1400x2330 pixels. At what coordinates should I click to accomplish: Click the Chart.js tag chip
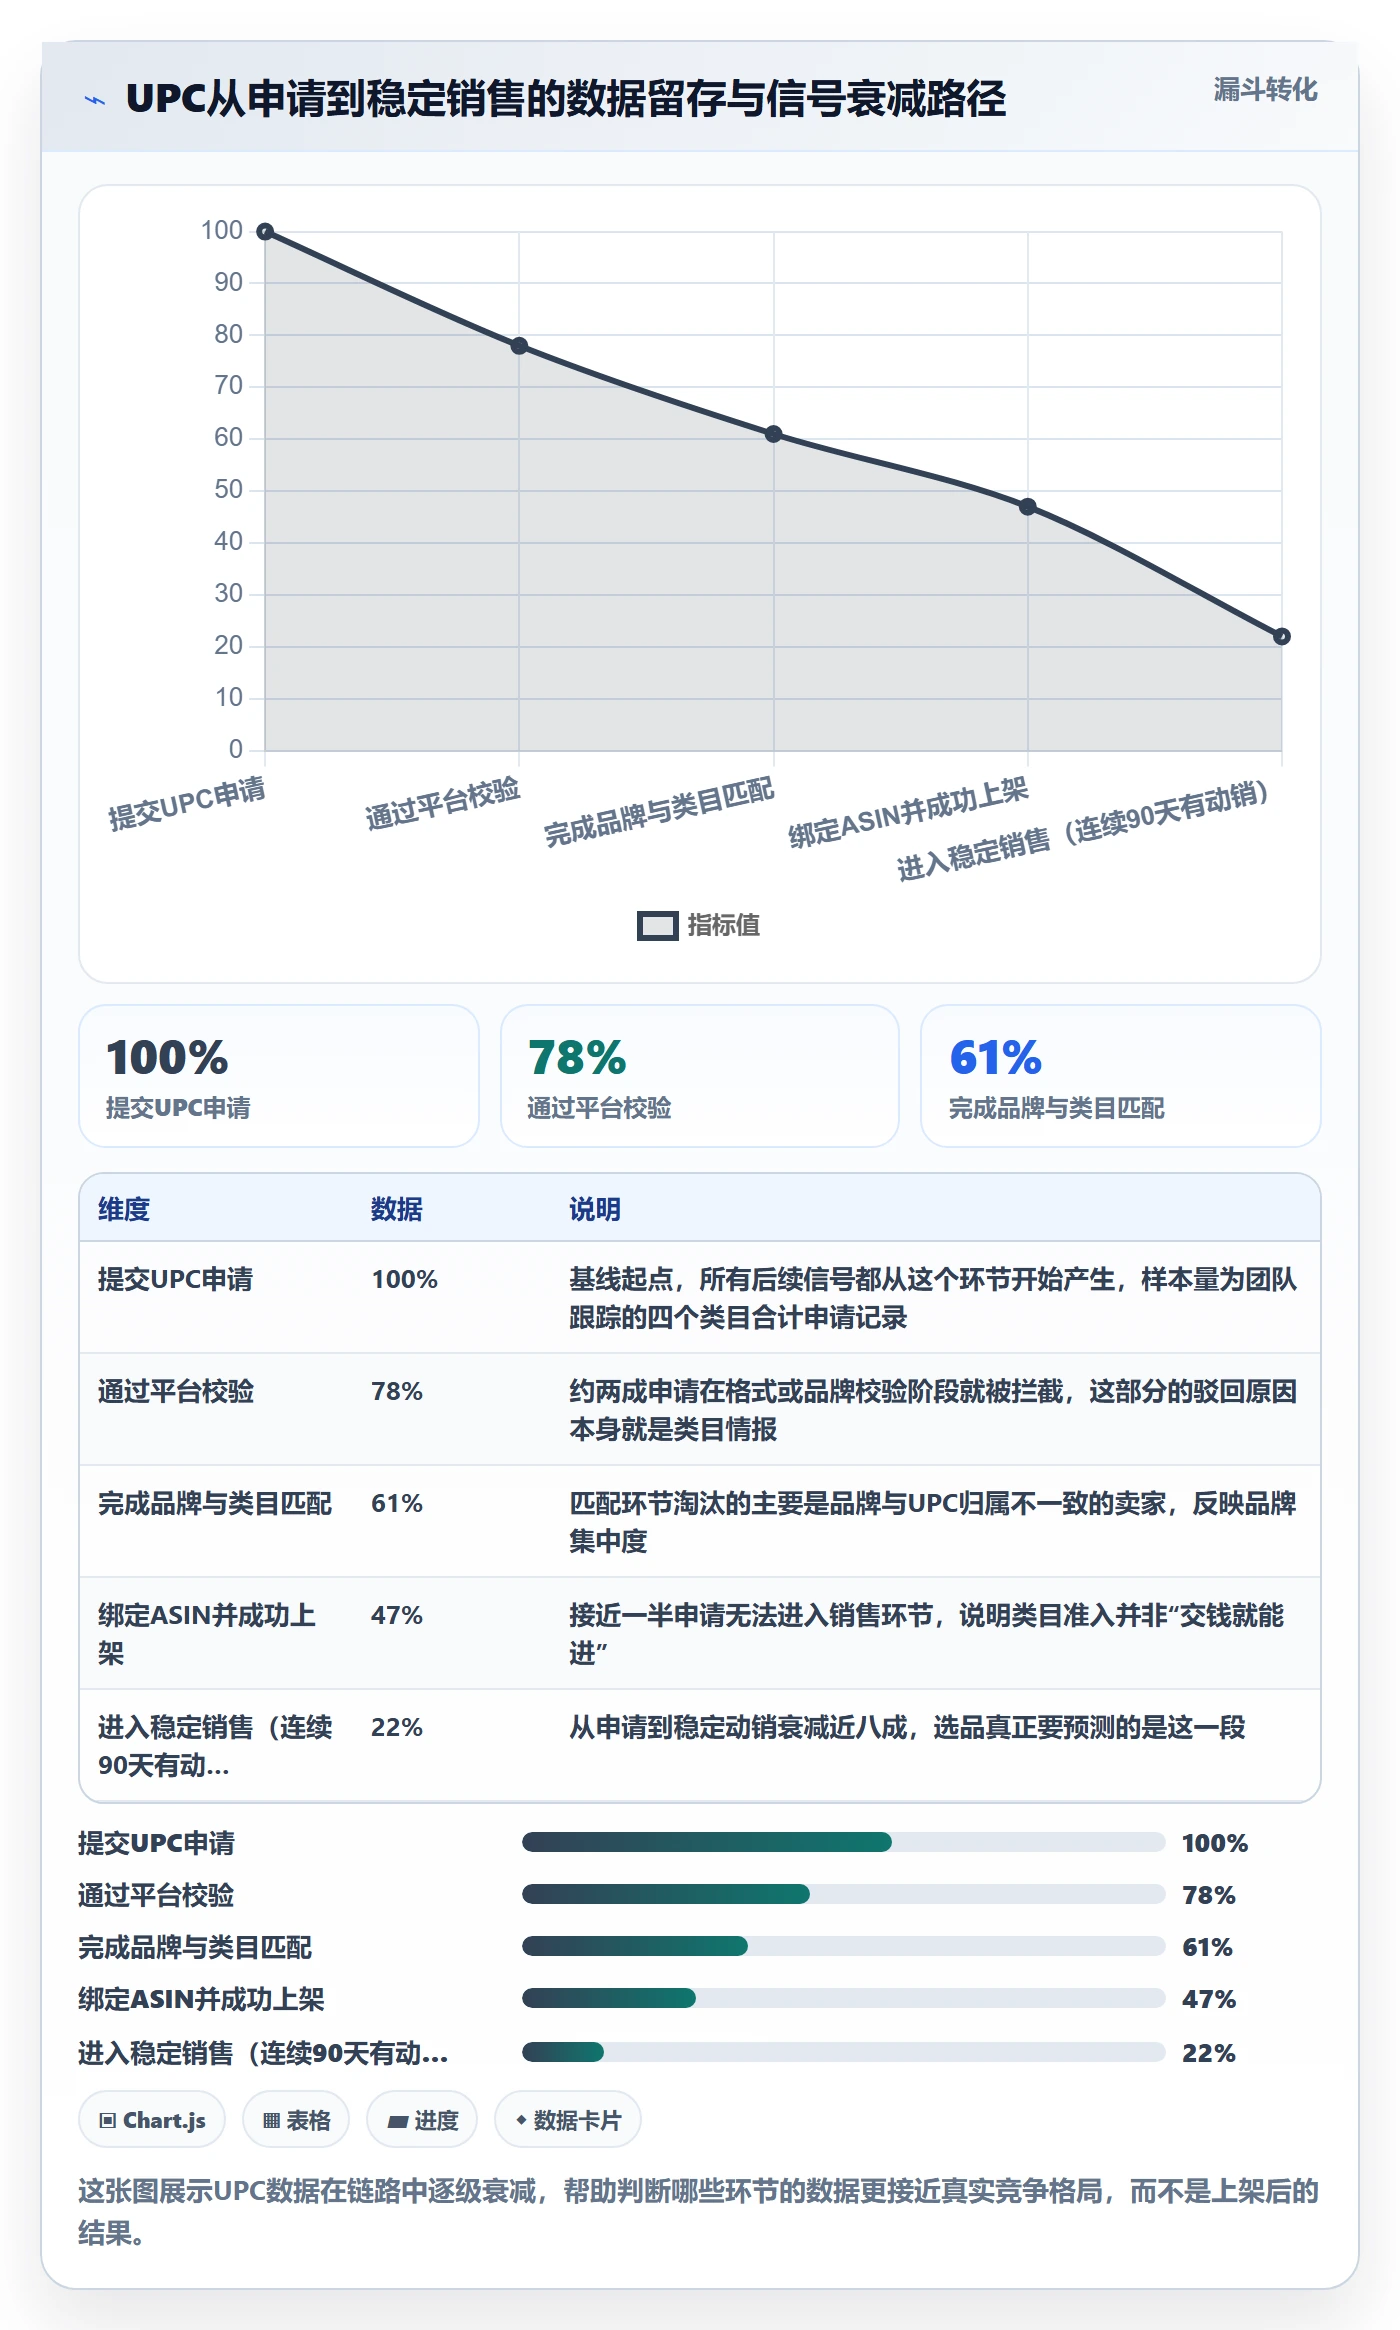pos(152,2120)
